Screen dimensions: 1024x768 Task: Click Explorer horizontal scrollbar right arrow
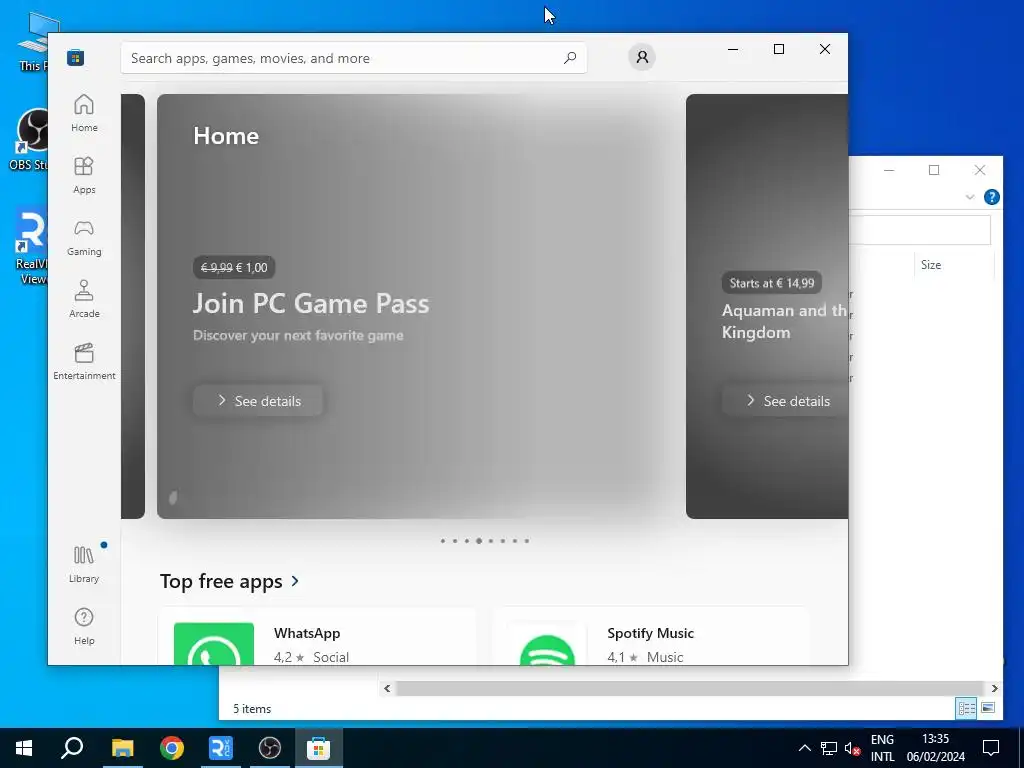point(994,688)
